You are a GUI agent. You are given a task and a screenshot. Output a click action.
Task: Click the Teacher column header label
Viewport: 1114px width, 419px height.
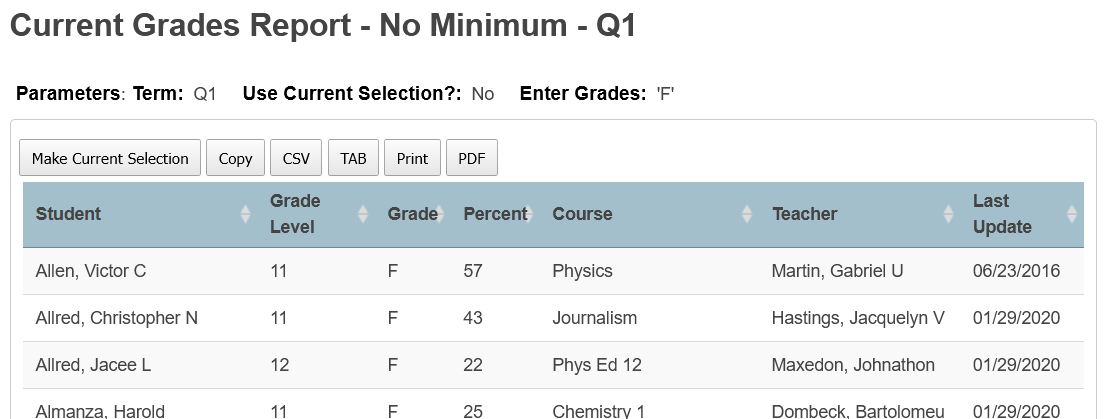pos(805,214)
